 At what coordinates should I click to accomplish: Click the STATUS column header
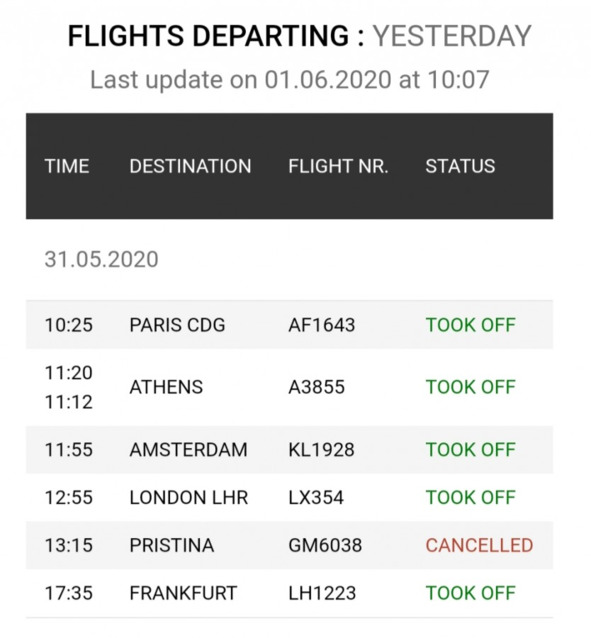(x=460, y=166)
